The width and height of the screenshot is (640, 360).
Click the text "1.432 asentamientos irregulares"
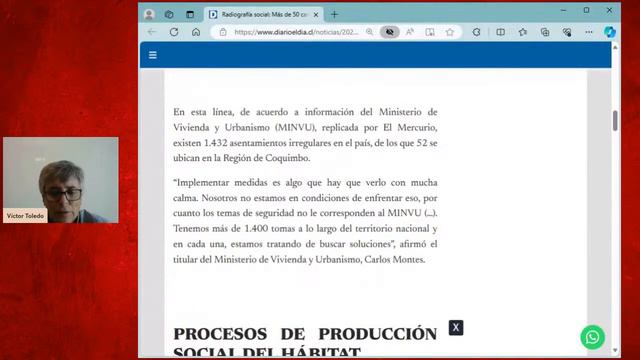(268, 143)
